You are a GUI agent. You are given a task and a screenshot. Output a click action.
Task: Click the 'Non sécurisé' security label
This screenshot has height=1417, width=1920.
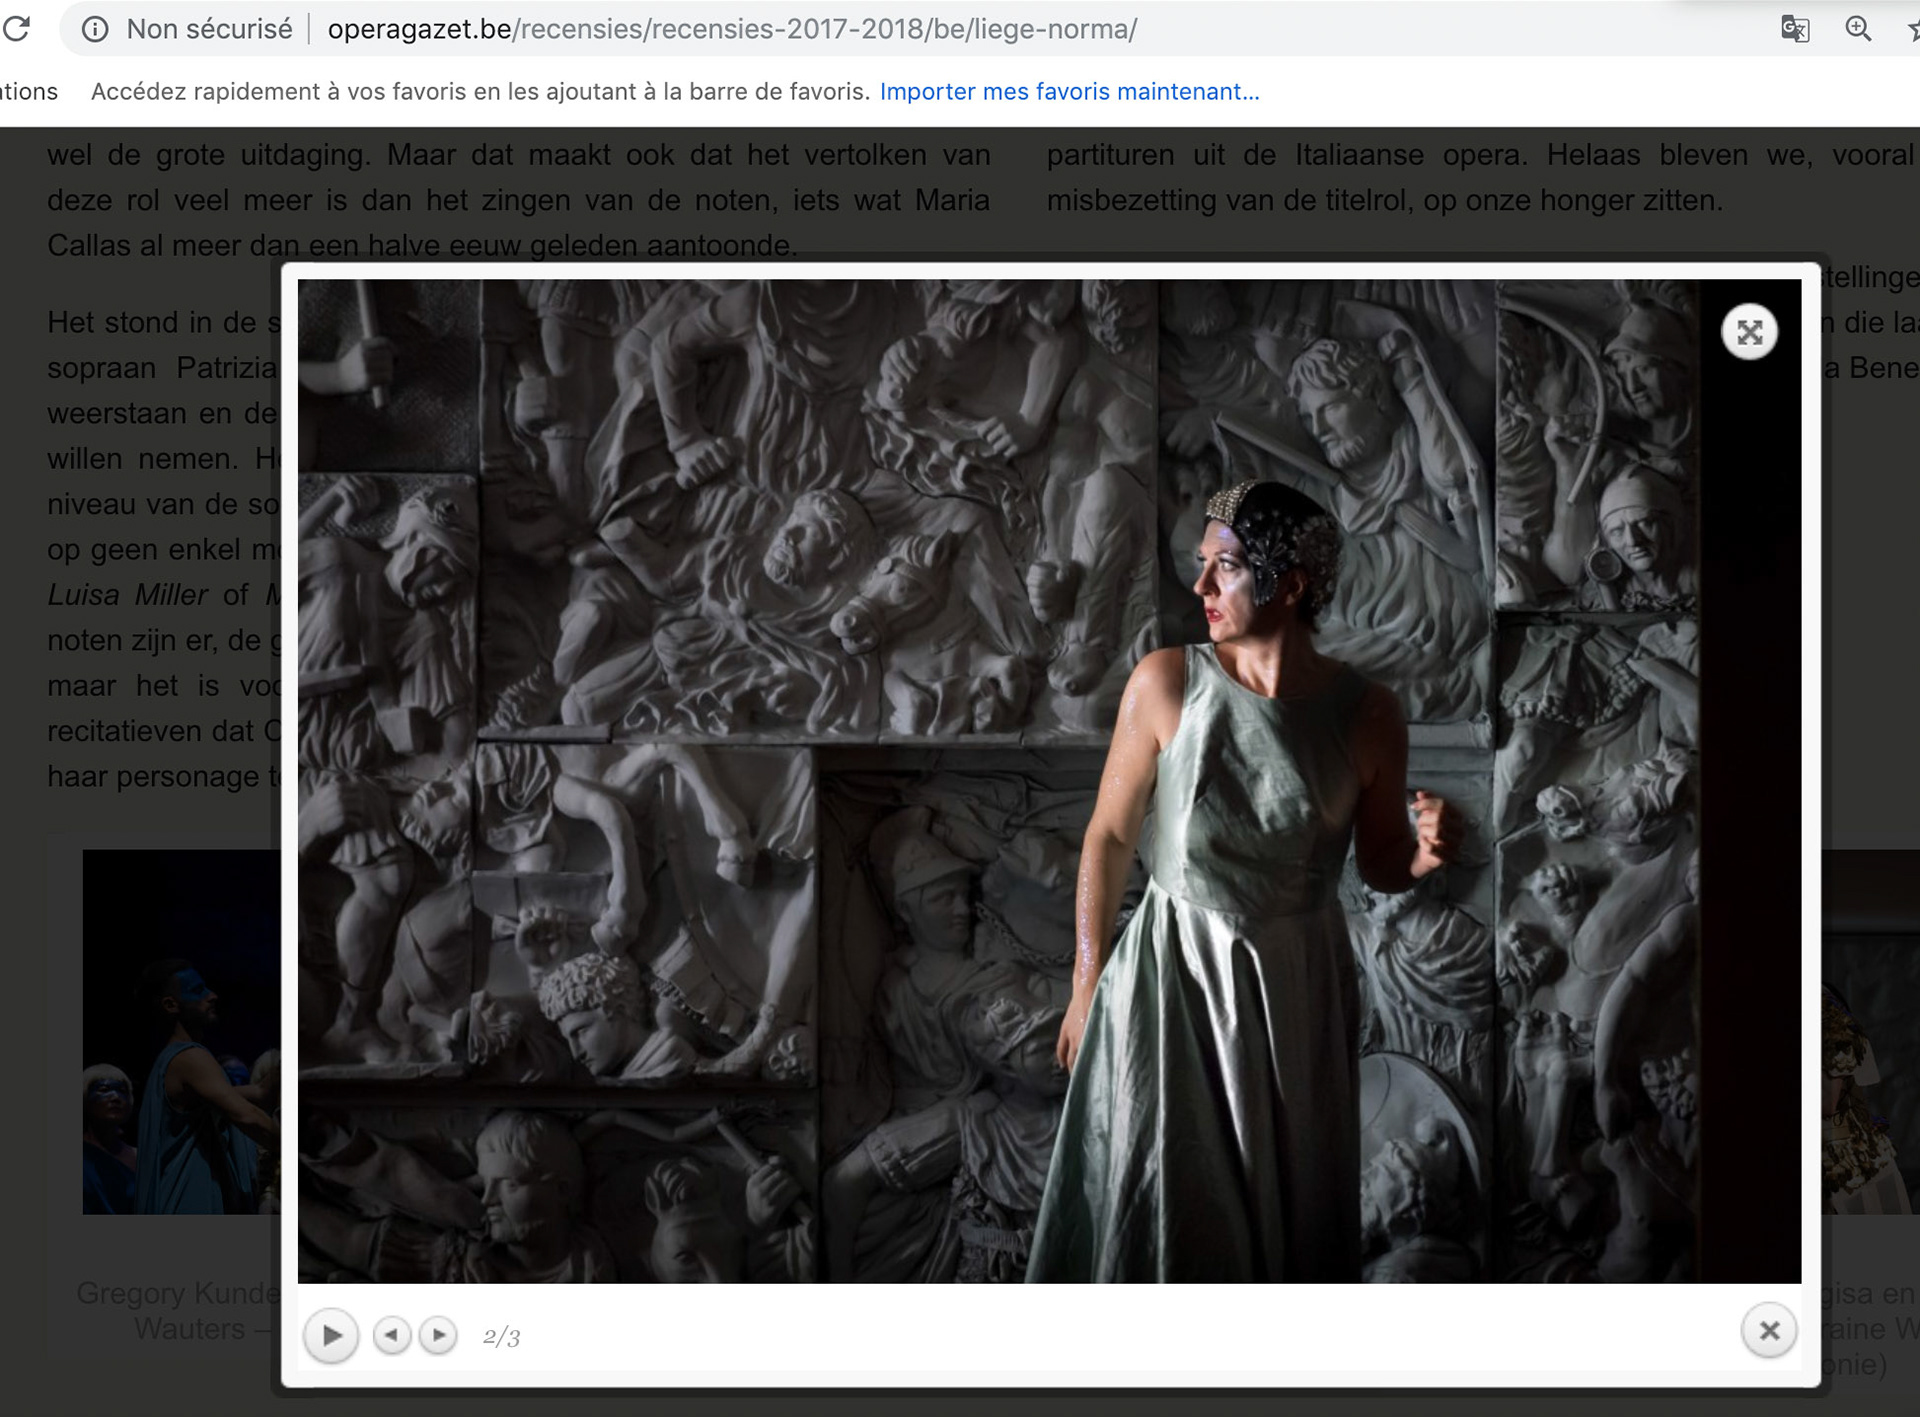tap(209, 29)
